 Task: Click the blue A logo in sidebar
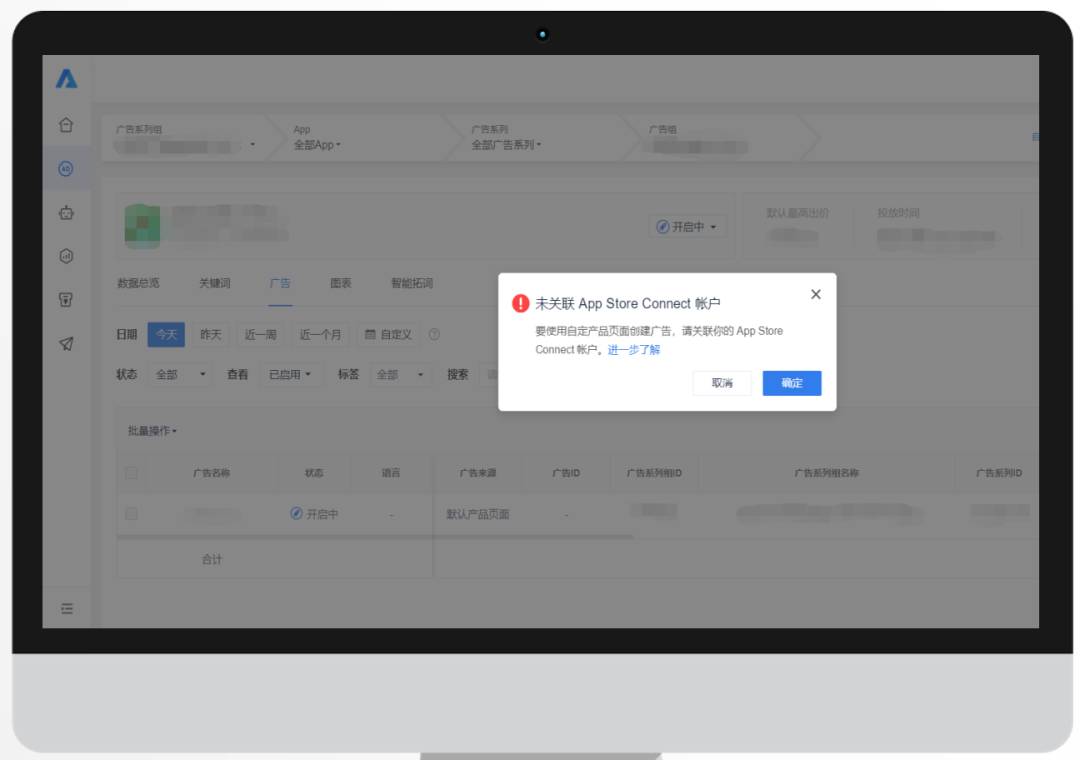click(66, 79)
